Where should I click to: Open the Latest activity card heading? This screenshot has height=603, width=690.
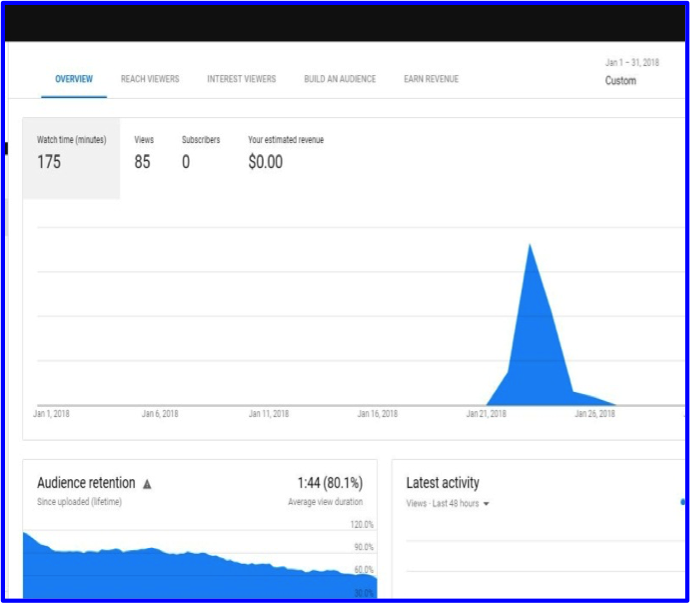[442, 483]
